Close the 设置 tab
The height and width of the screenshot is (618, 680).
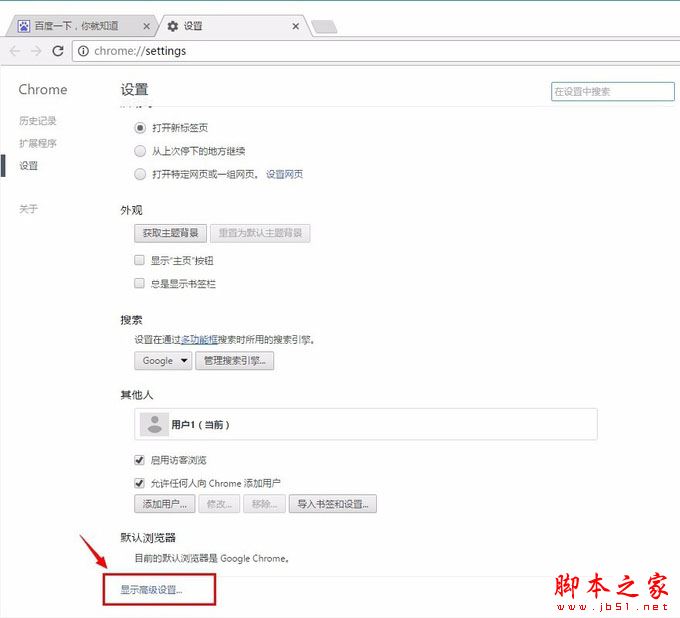295,26
